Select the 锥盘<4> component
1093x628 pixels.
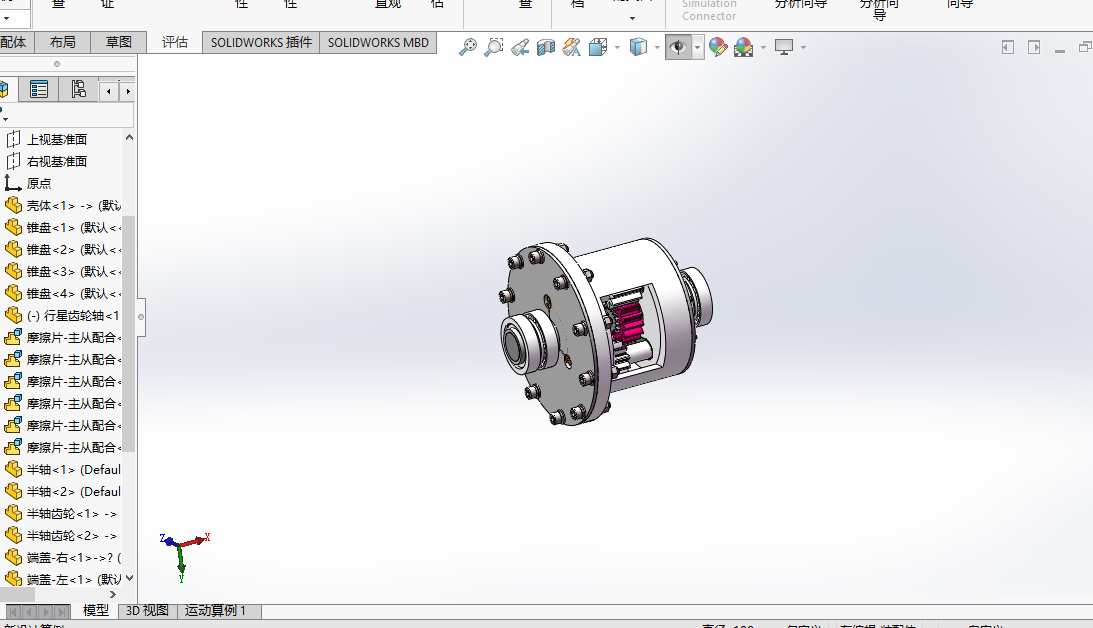click(73, 293)
